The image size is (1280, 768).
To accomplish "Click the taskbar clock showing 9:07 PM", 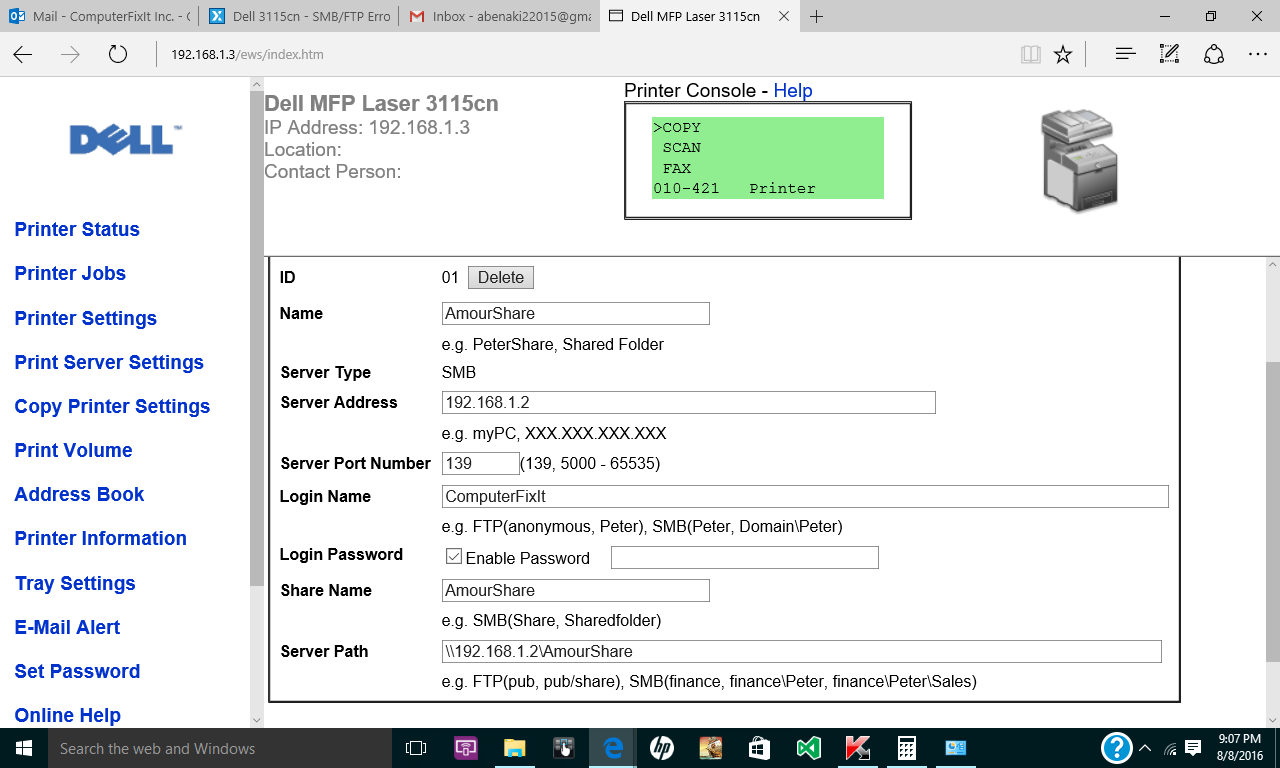I will point(1240,748).
